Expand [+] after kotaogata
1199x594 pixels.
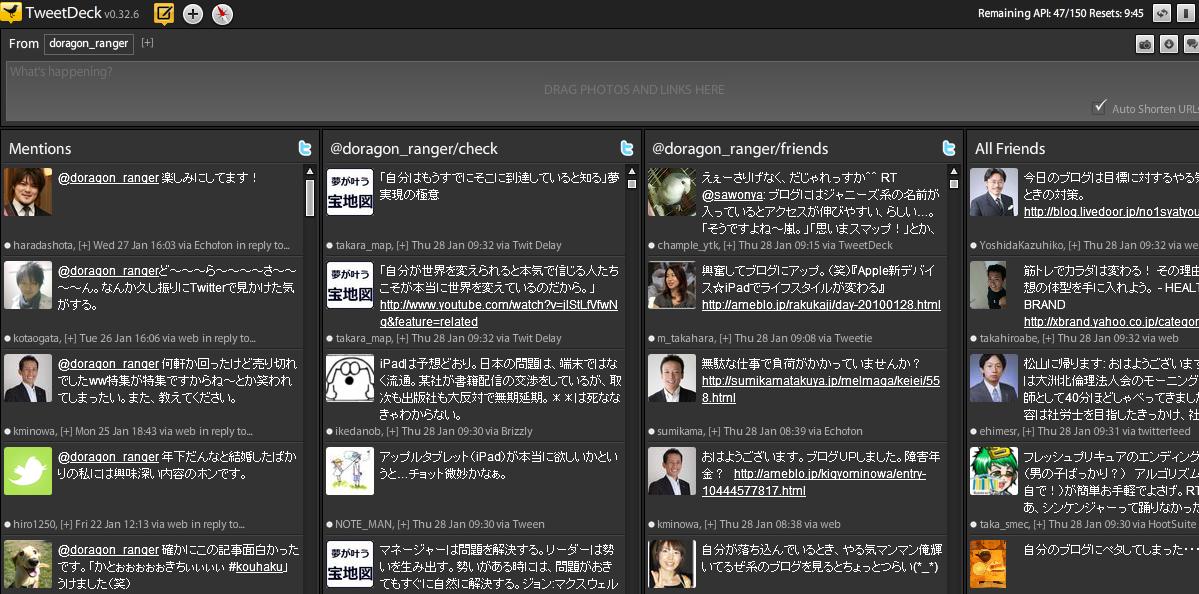70,338
